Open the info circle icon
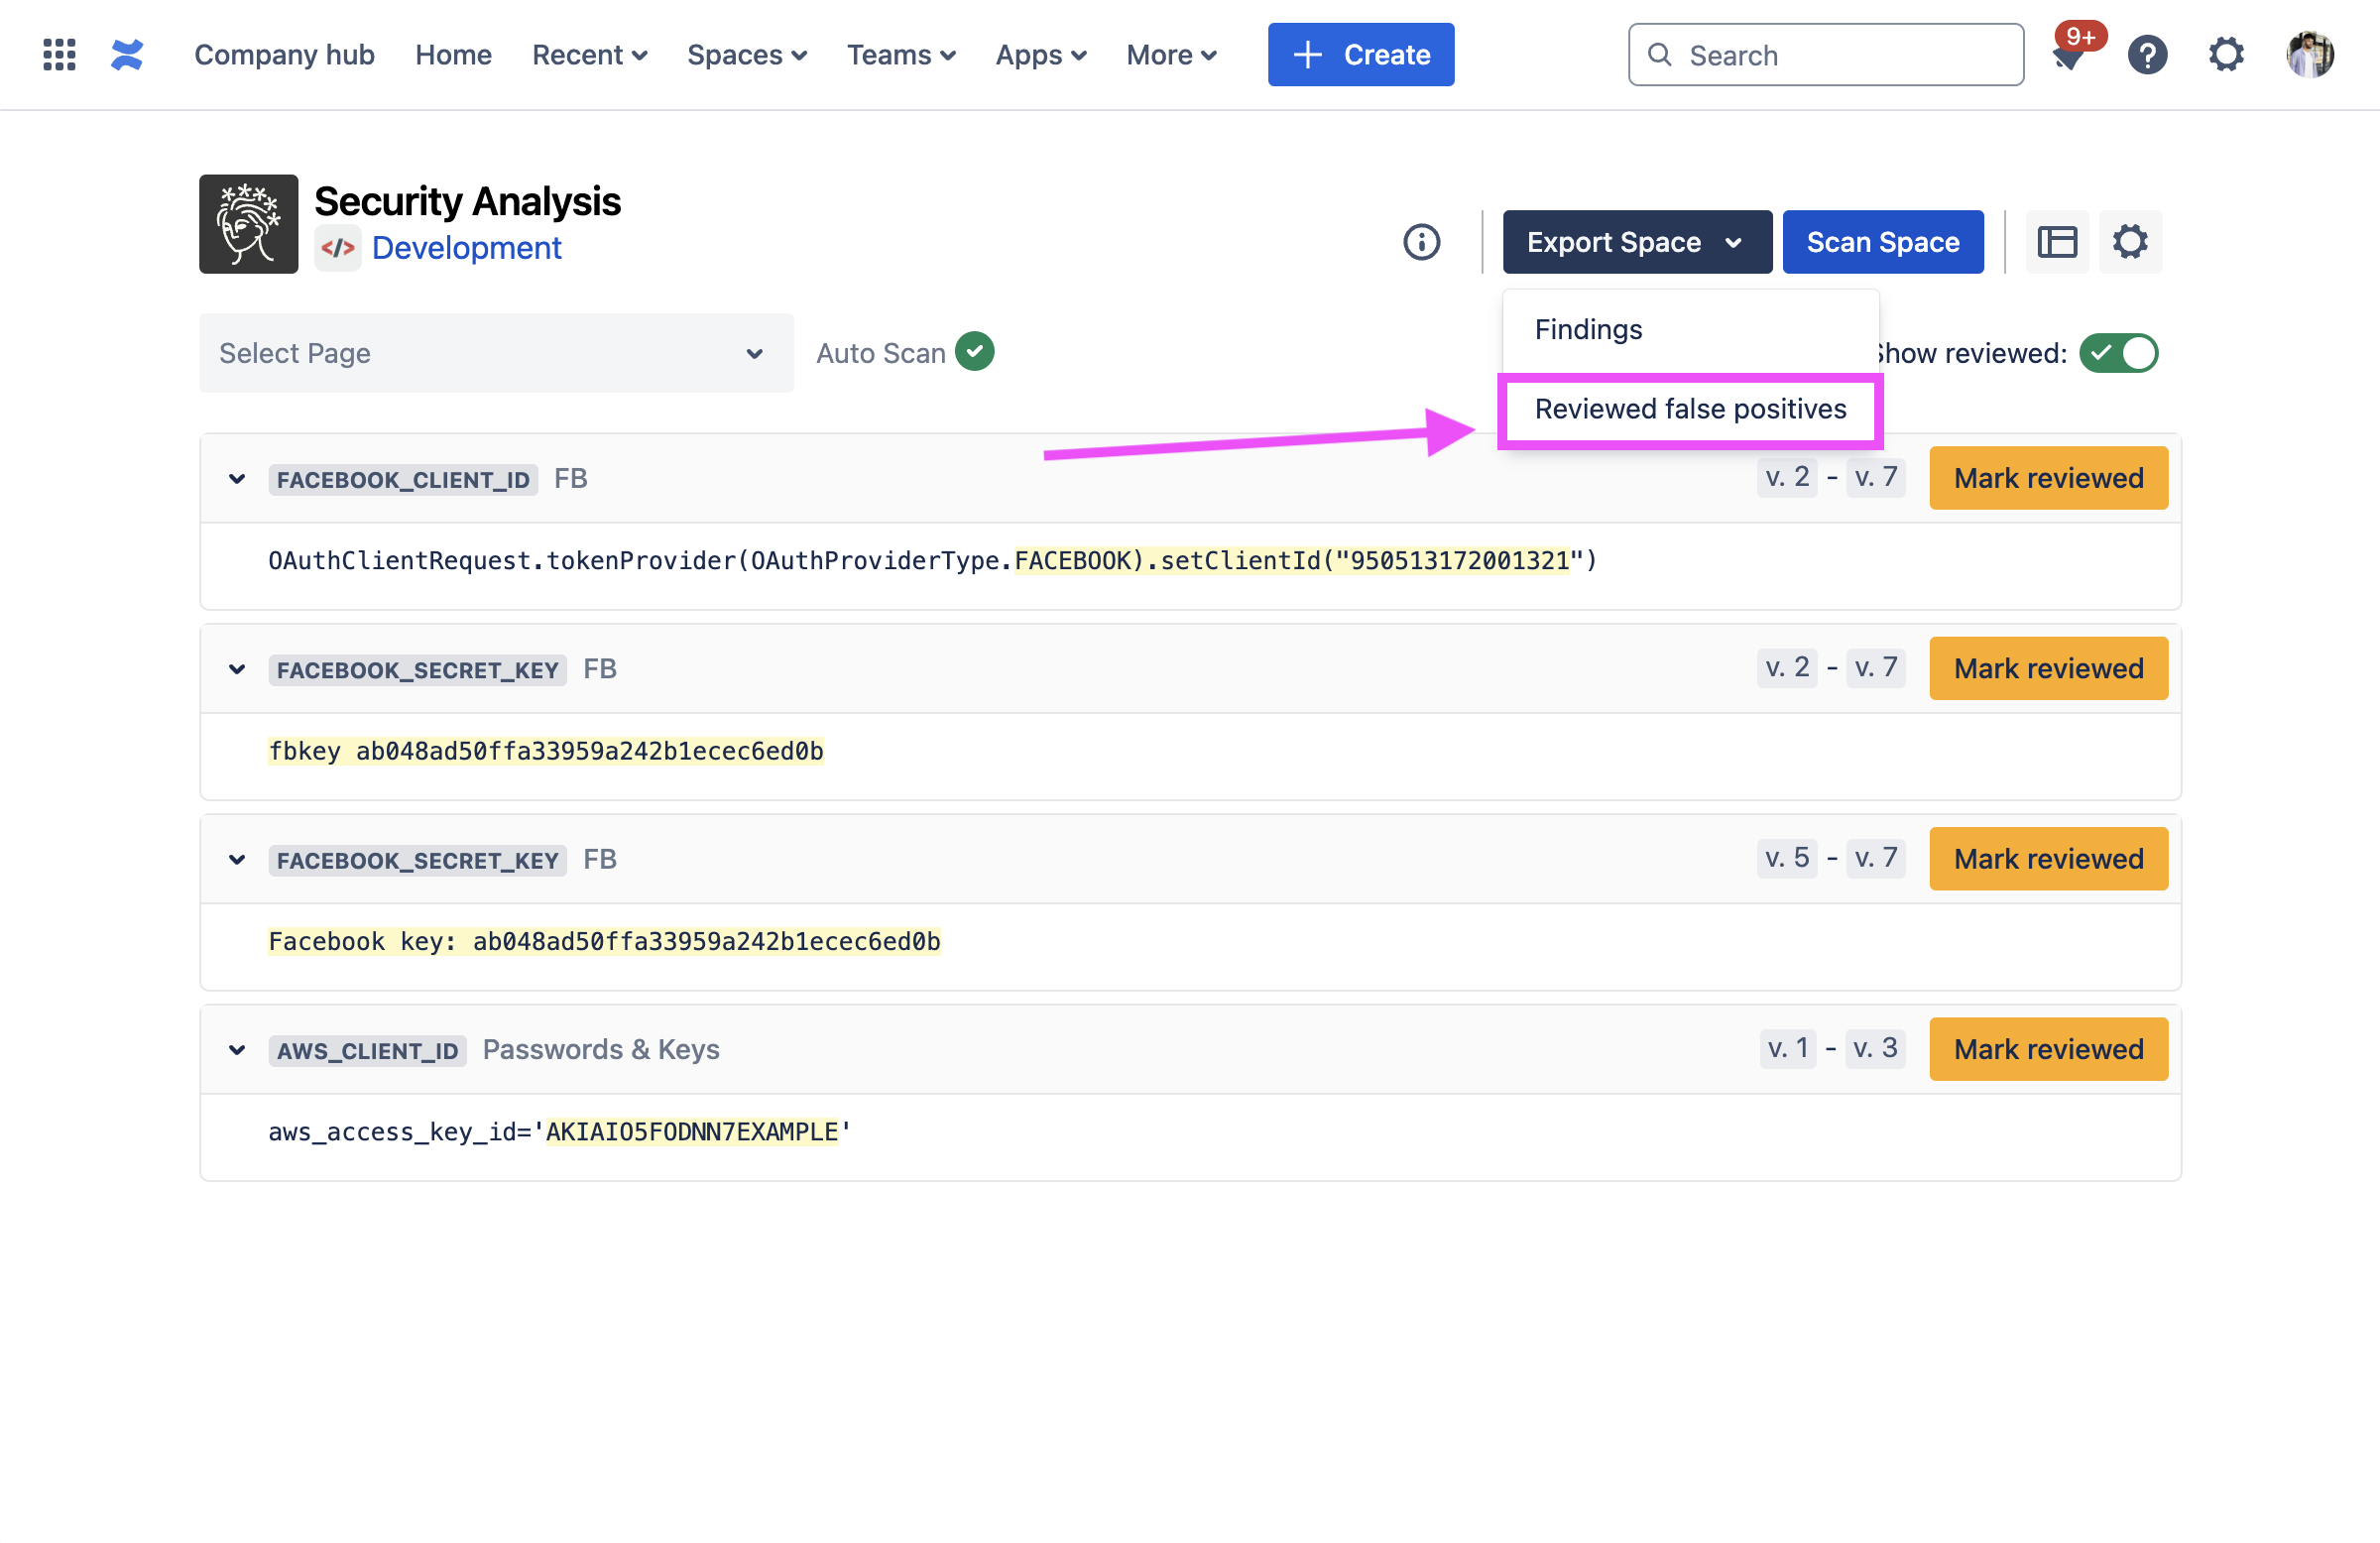 [x=1421, y=242]
